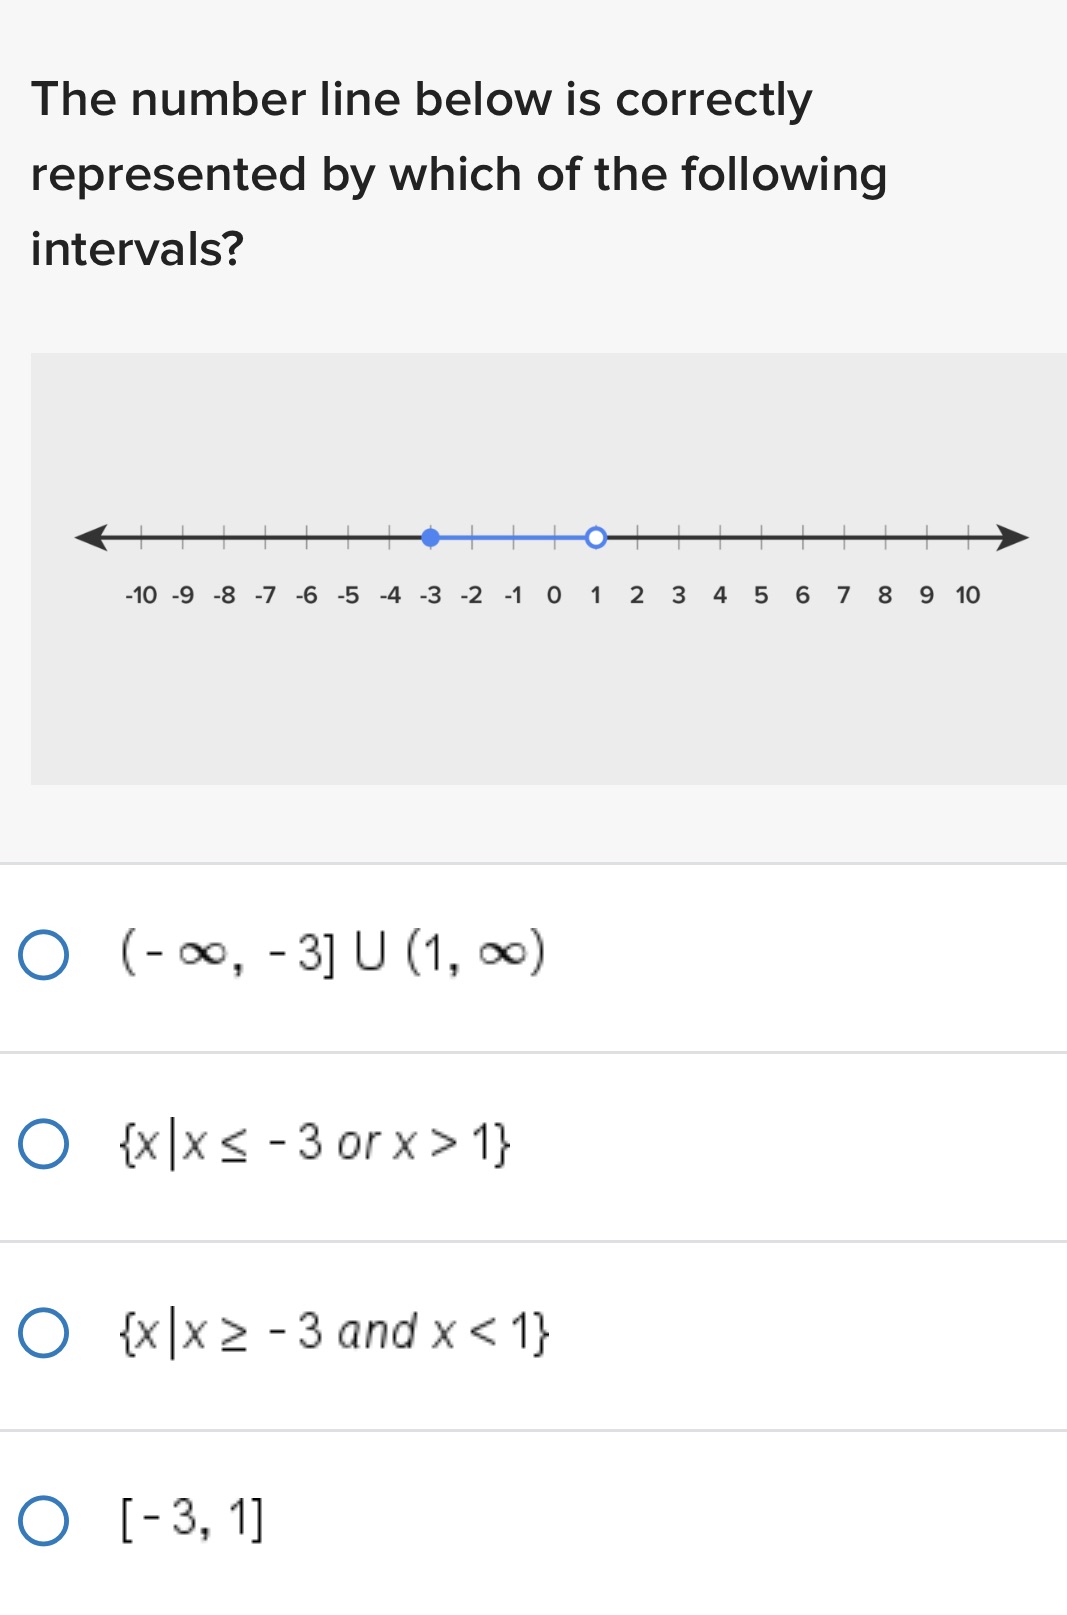Click the number 5 on the number line

pos(760,594)
